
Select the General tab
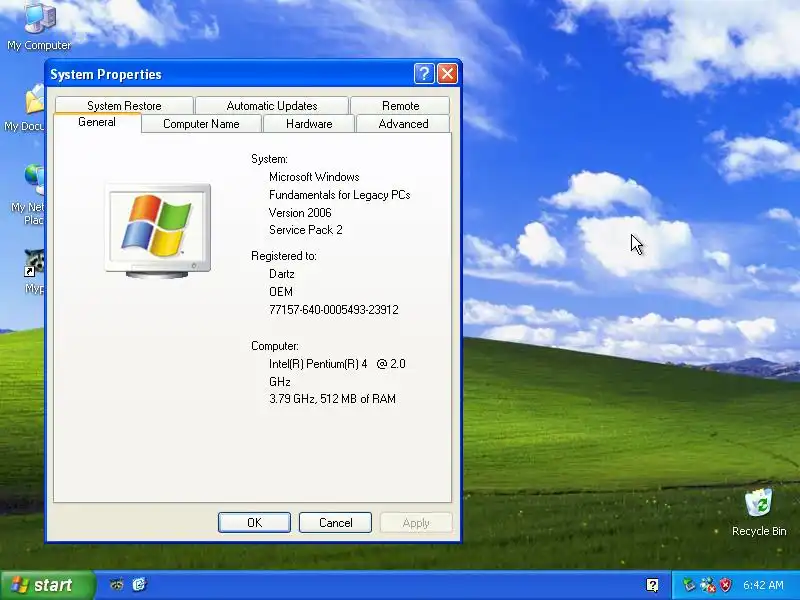(97, 122)
